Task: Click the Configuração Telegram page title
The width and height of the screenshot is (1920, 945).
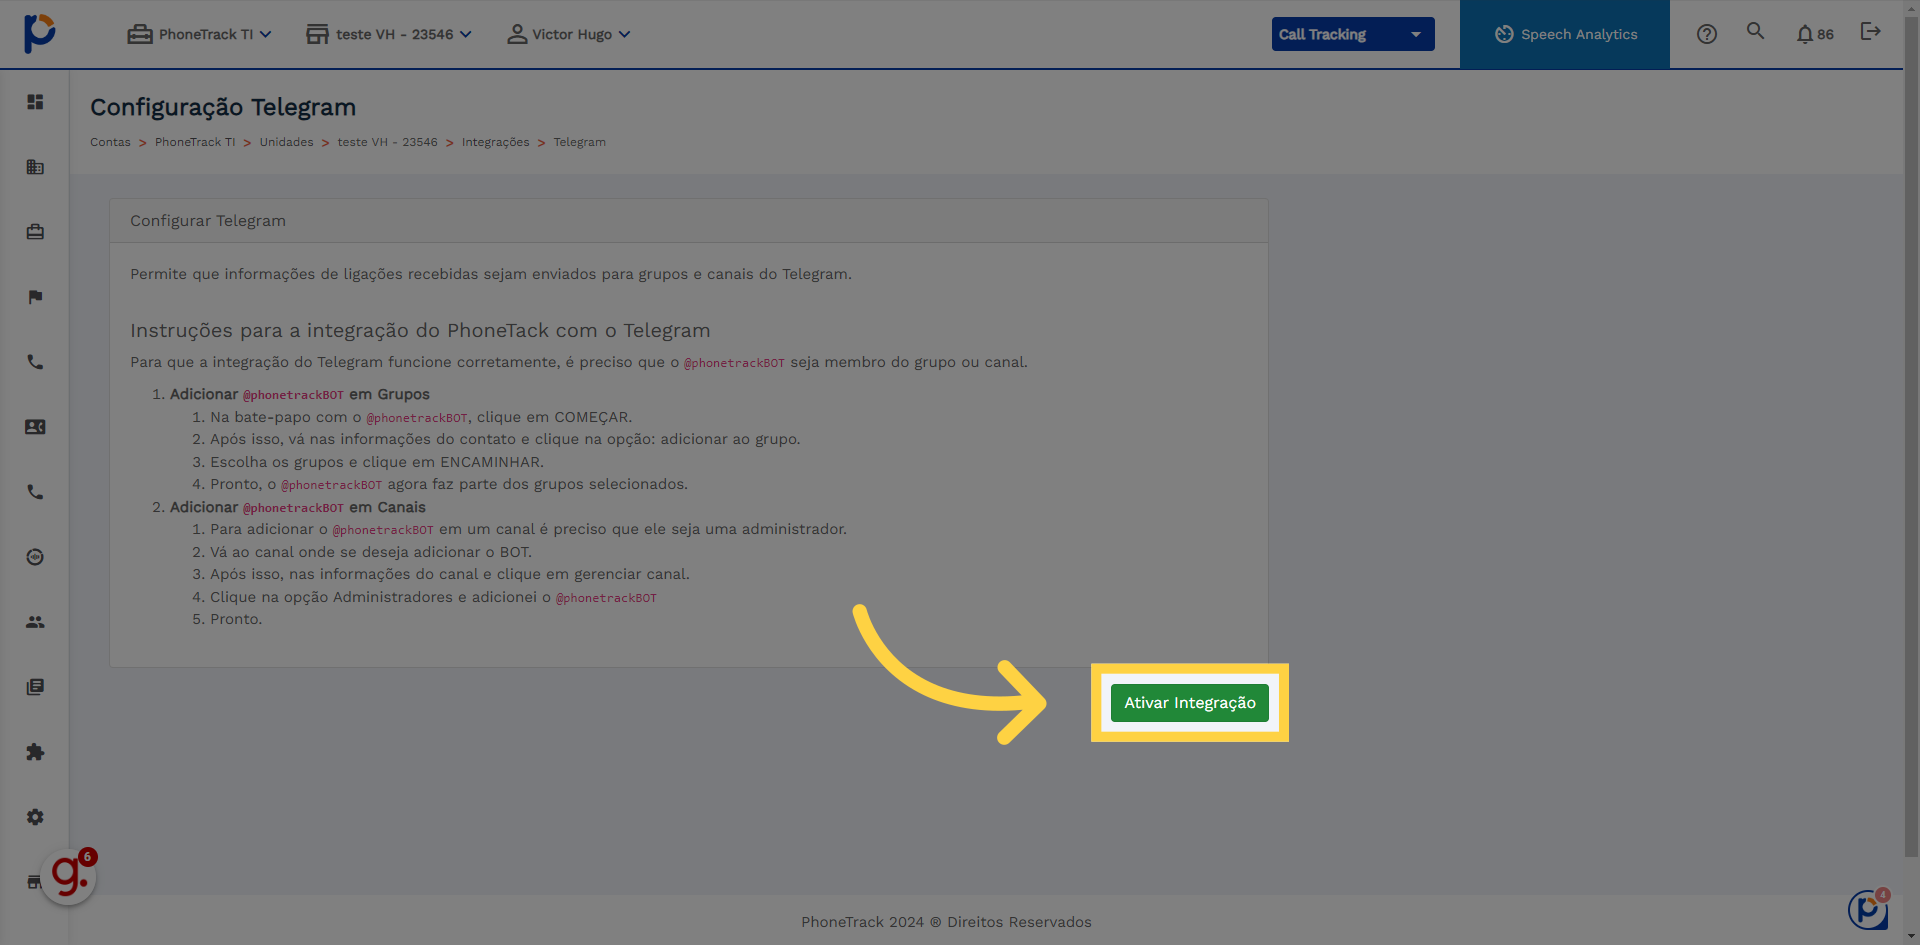Action: (x=223, y=107)
